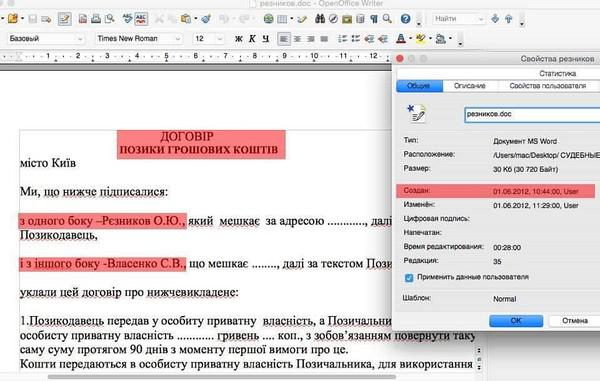
Task: Find previous with up arrow icon
Action: pyautogui.click(x=509, y=18)
